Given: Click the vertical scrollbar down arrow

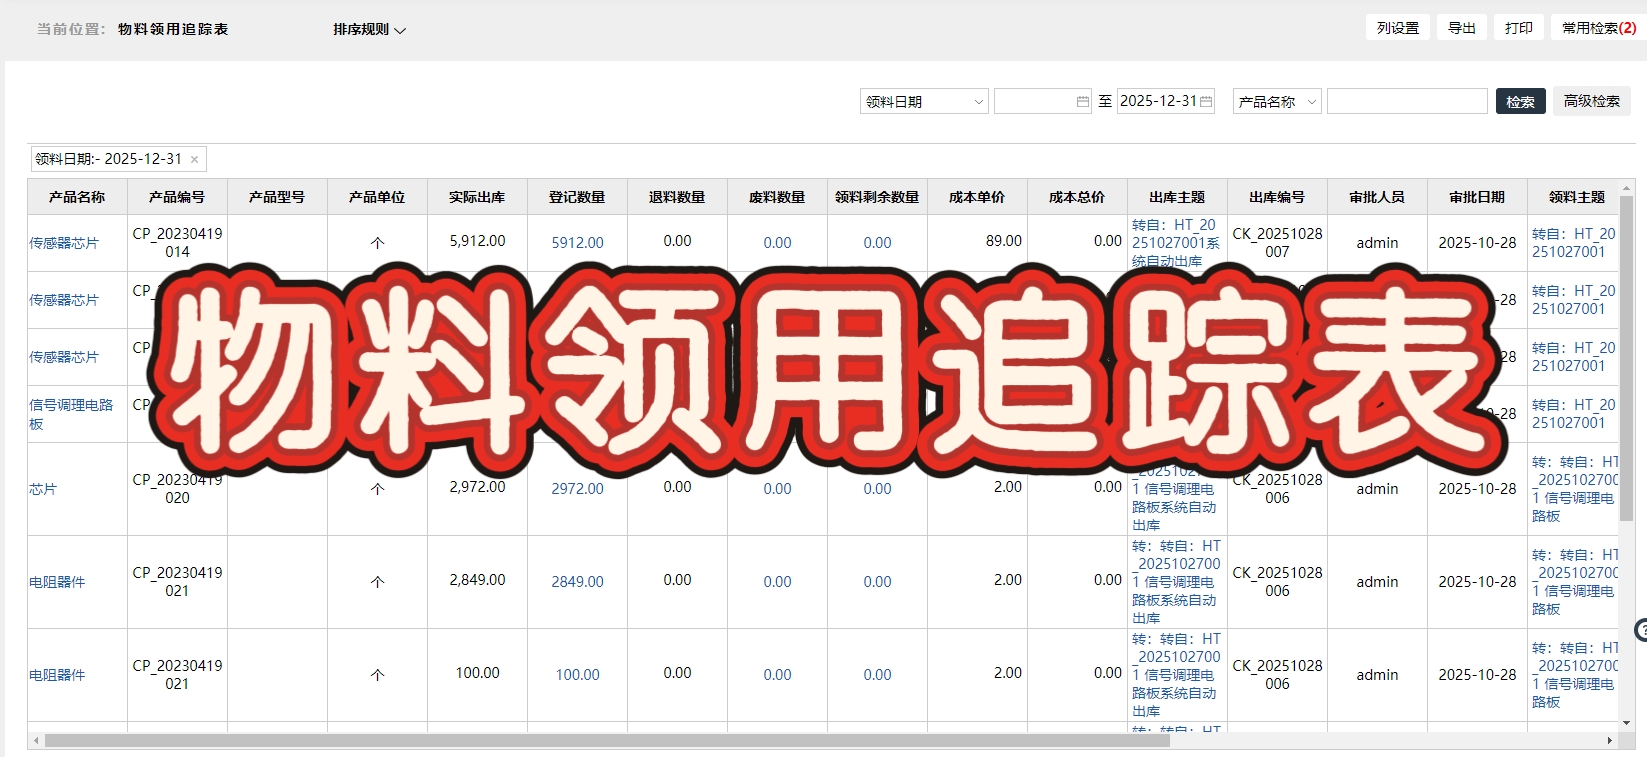Looking at the screenshot, I should pyautogui.click(x=1627, y=723).
